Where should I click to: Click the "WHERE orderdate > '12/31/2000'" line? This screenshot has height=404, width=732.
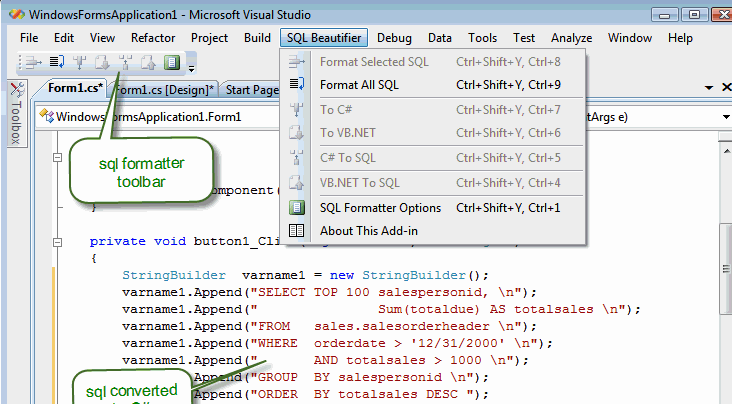click(x=338, y=343)
